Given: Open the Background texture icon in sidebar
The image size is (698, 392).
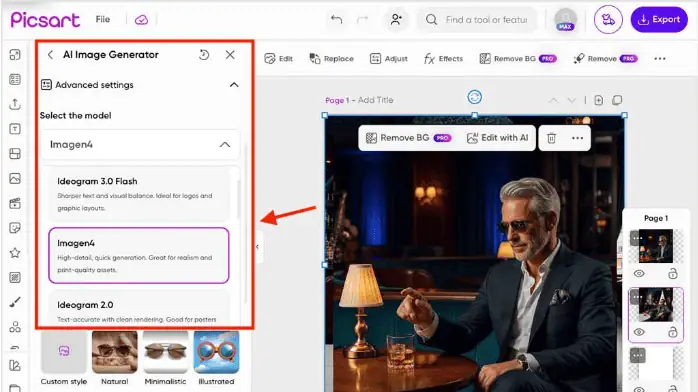Looking at the screenshot, I should tap(15, 278).
